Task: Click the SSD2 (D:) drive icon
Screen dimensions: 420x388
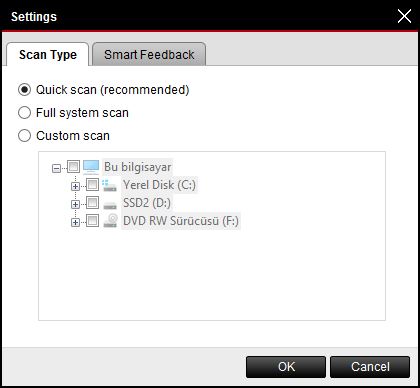Action: pos(110,205)
